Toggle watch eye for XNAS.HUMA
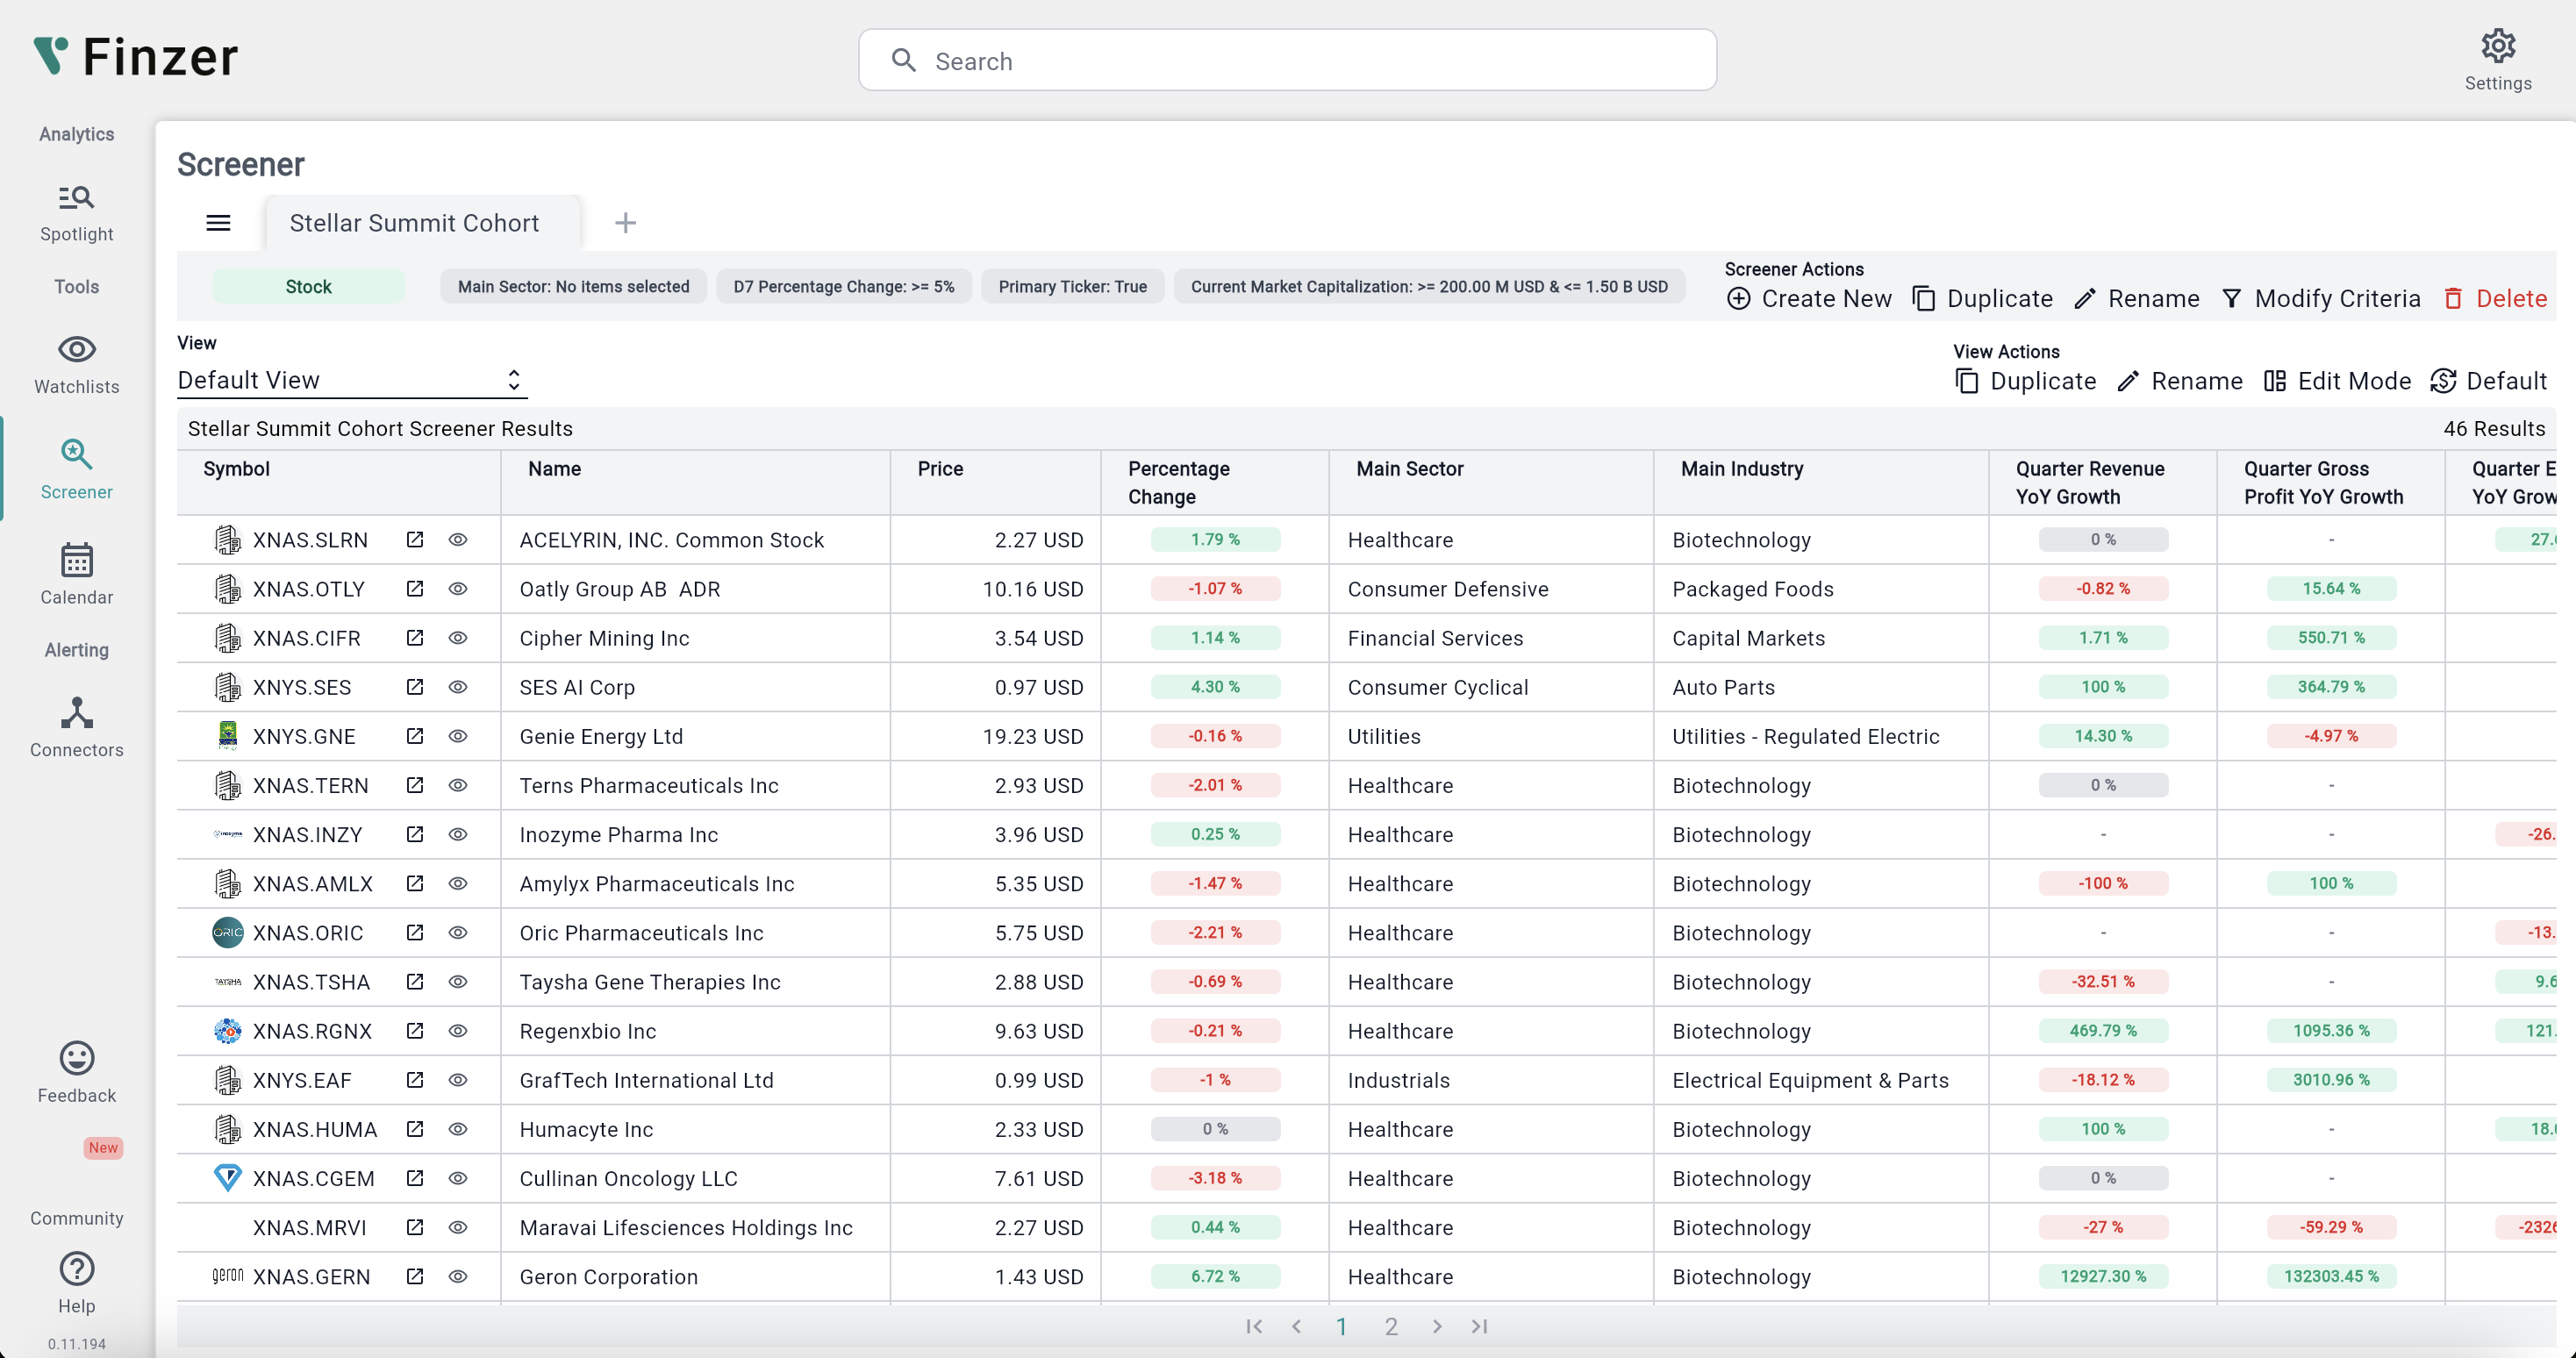 tap(458, 1129)
